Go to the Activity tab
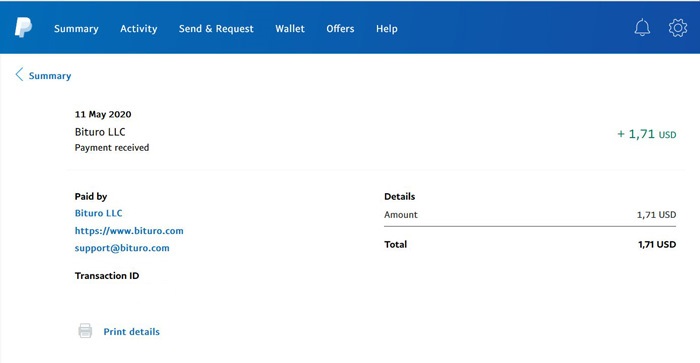The width and height of the screenshot is (700, 363). click(138, 29)
